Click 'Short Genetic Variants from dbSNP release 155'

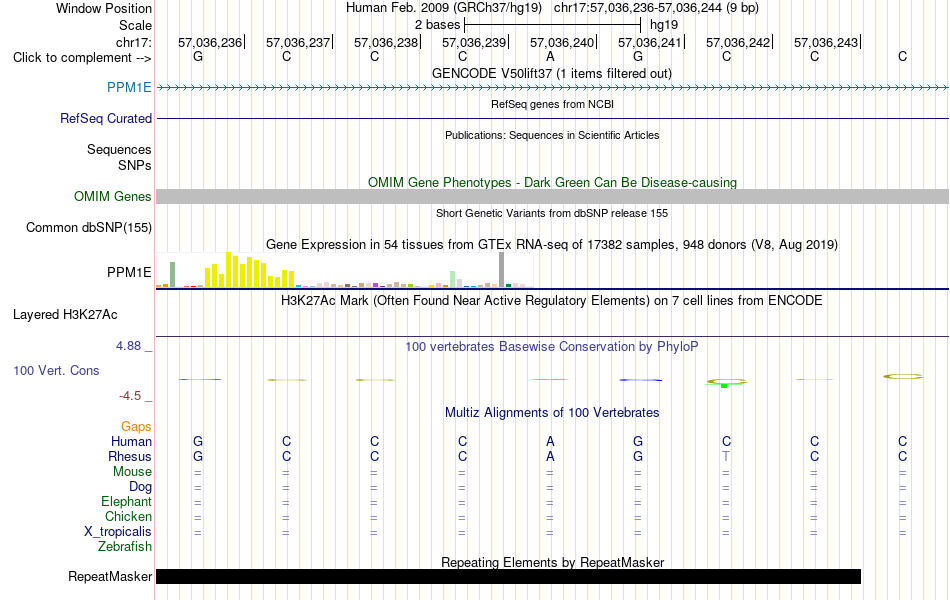pos(552,213)
